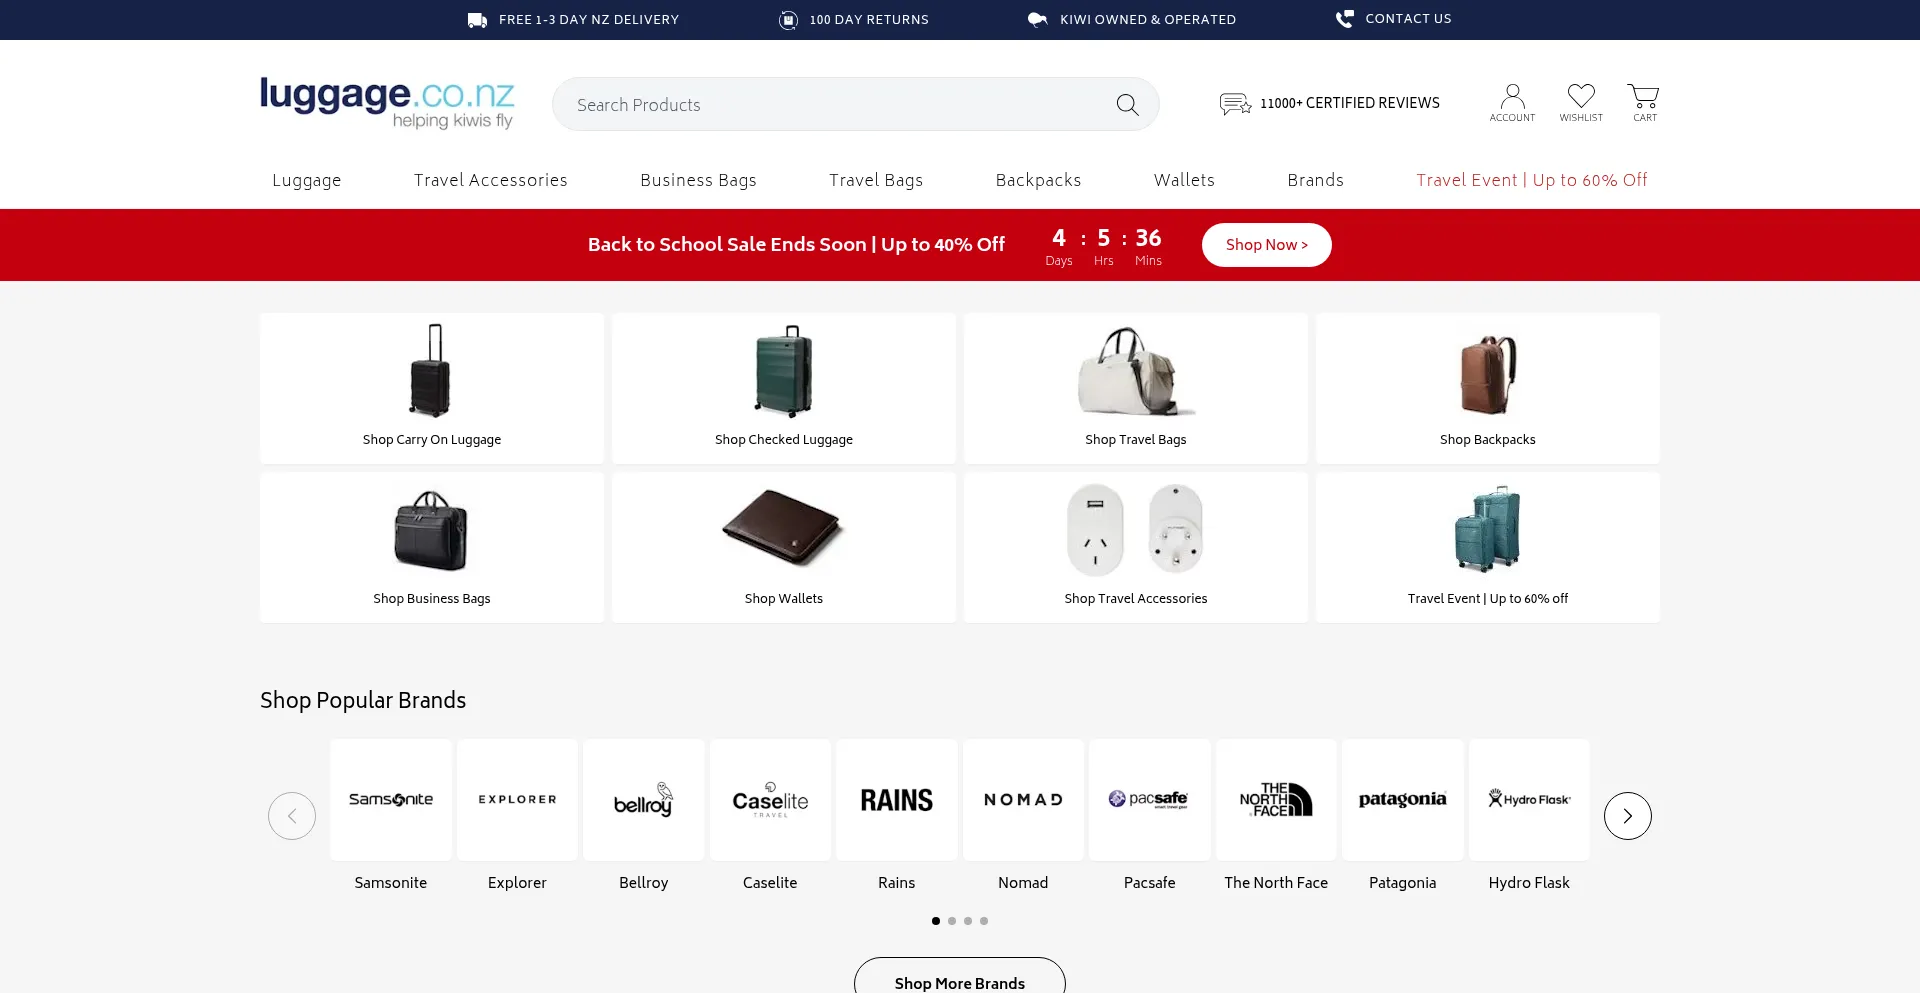Click the Bellroy brand logo
The image size is (1920, 993).
pyautogui.click(x=643, y=799)
